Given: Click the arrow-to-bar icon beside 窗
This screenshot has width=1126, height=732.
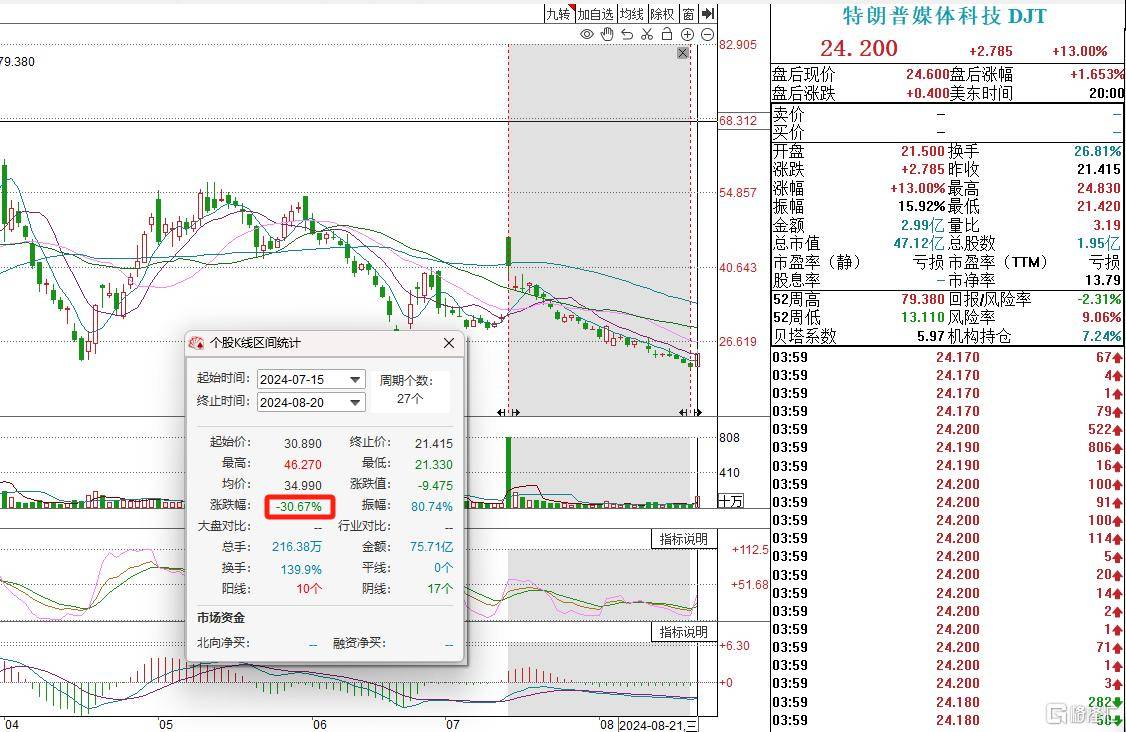Looking at the screenshot, I should tap(708, 14).
